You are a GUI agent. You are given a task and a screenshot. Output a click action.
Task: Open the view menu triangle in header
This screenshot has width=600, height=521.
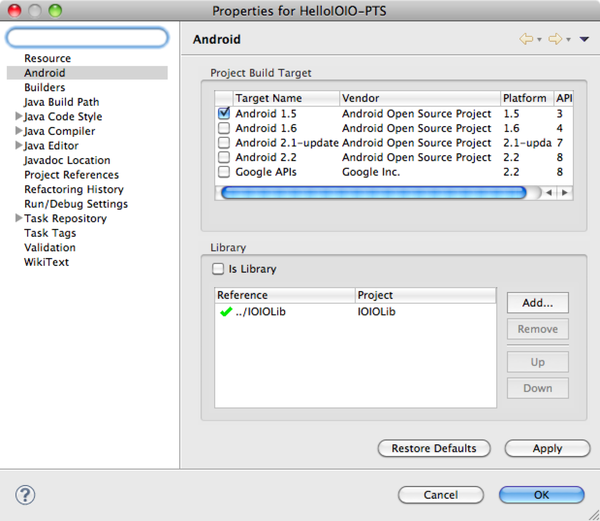[584, 39]
